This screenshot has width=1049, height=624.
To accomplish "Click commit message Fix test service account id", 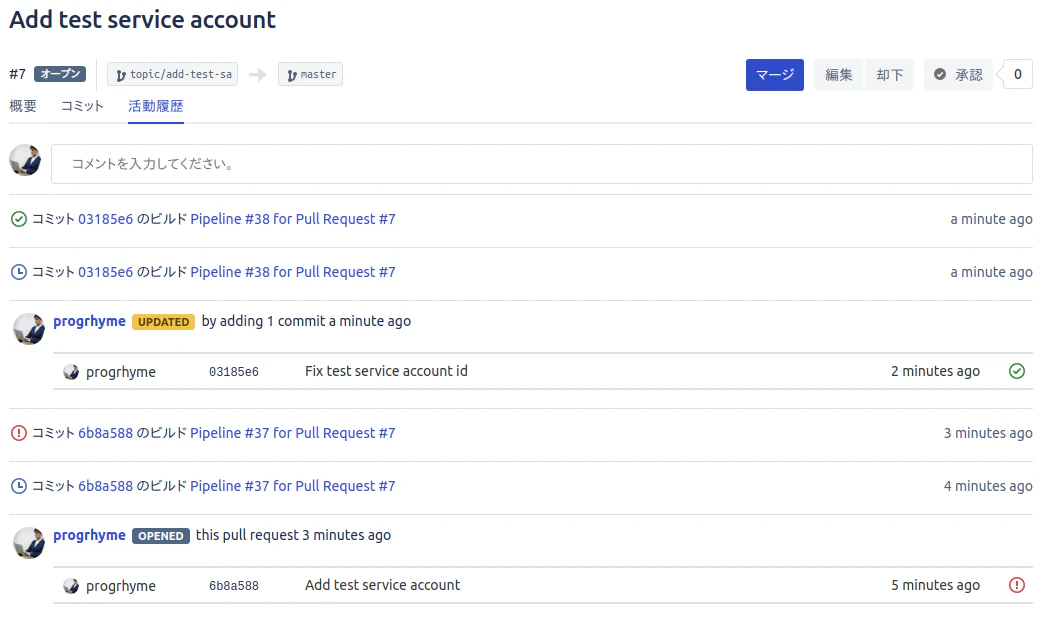I will (x=386, y=371).
